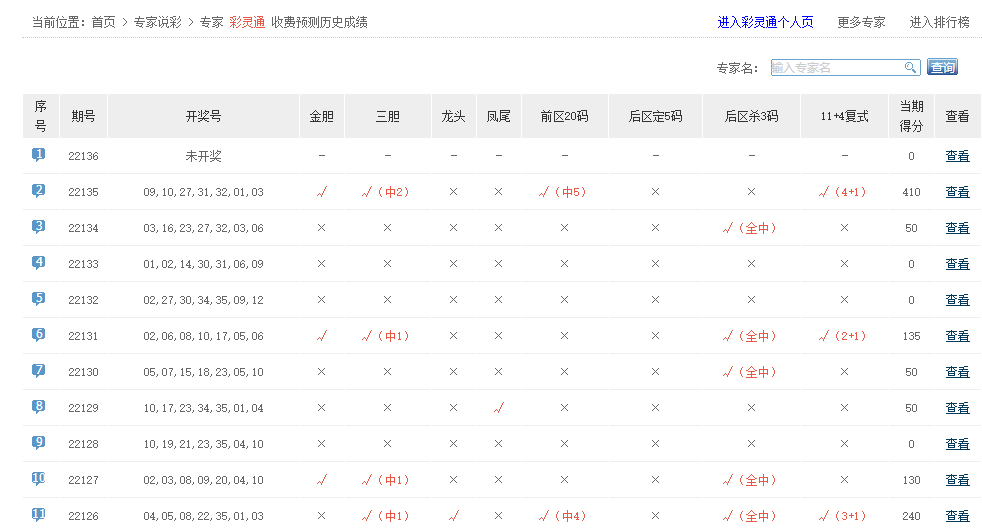Type in the 专家名 search input field
This screenshot has height=530, width=982.
coord(837,68)
